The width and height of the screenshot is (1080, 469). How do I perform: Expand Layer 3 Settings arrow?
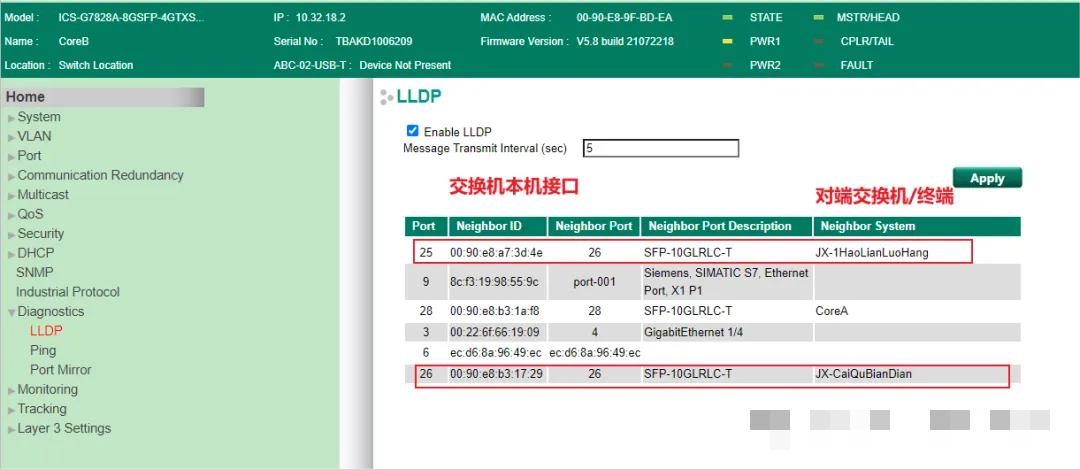[12, 429]
